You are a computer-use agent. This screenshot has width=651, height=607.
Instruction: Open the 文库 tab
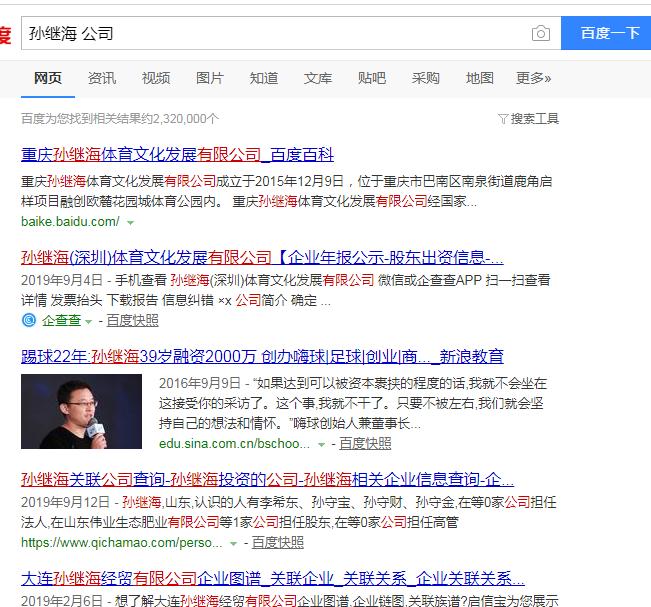[x=318, y=78]
